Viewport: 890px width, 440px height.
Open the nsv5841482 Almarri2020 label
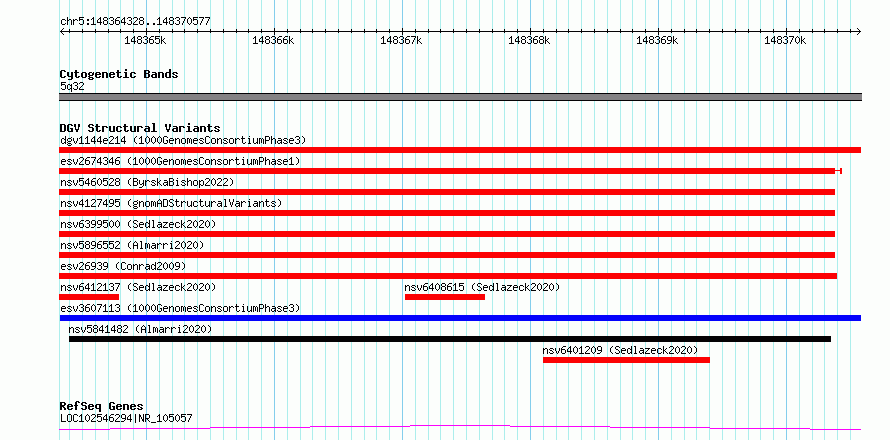pyautogui.click(x=140, y=329)
